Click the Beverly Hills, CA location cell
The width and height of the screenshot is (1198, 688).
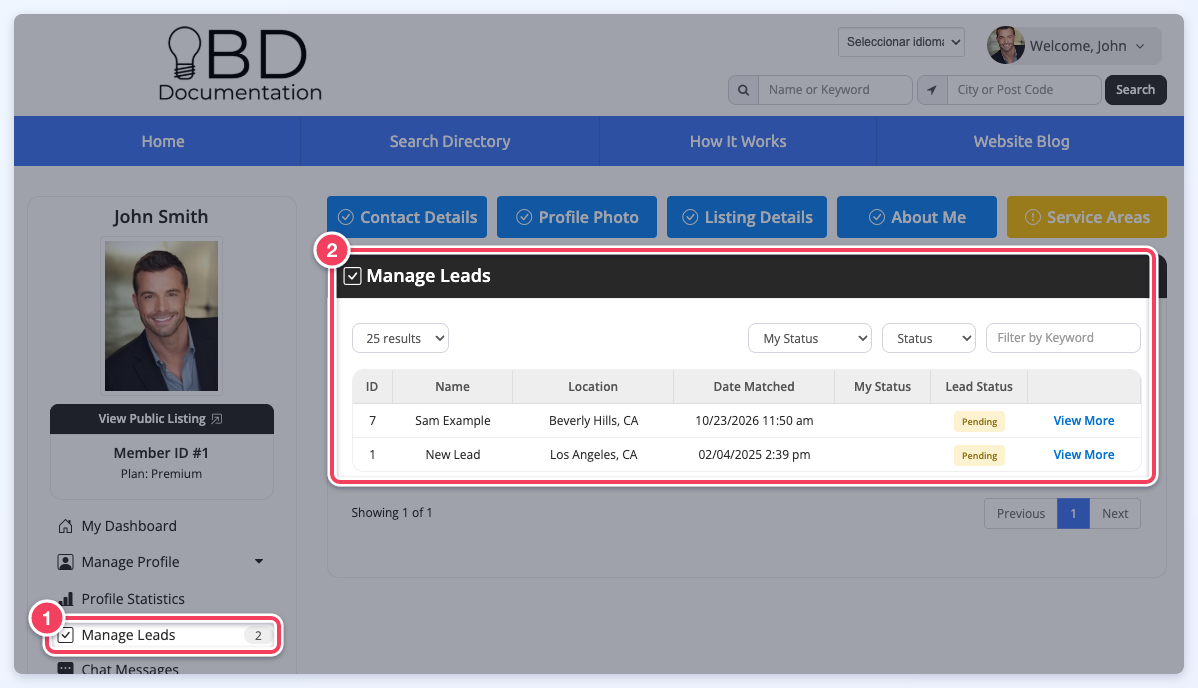click(x=594, y=420)
